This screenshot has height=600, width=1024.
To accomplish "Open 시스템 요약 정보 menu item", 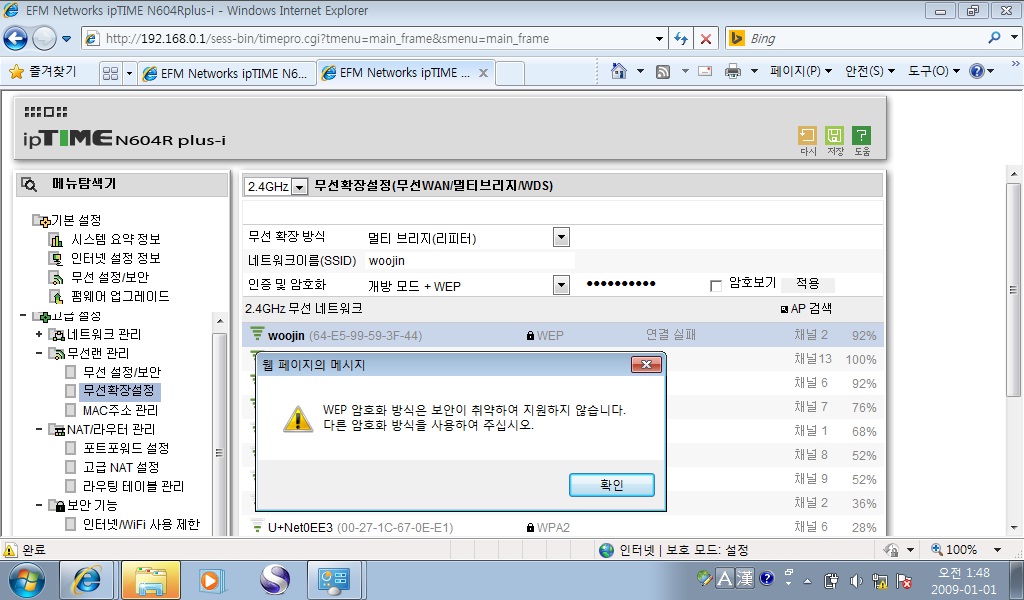I will (x=116, y=240).
